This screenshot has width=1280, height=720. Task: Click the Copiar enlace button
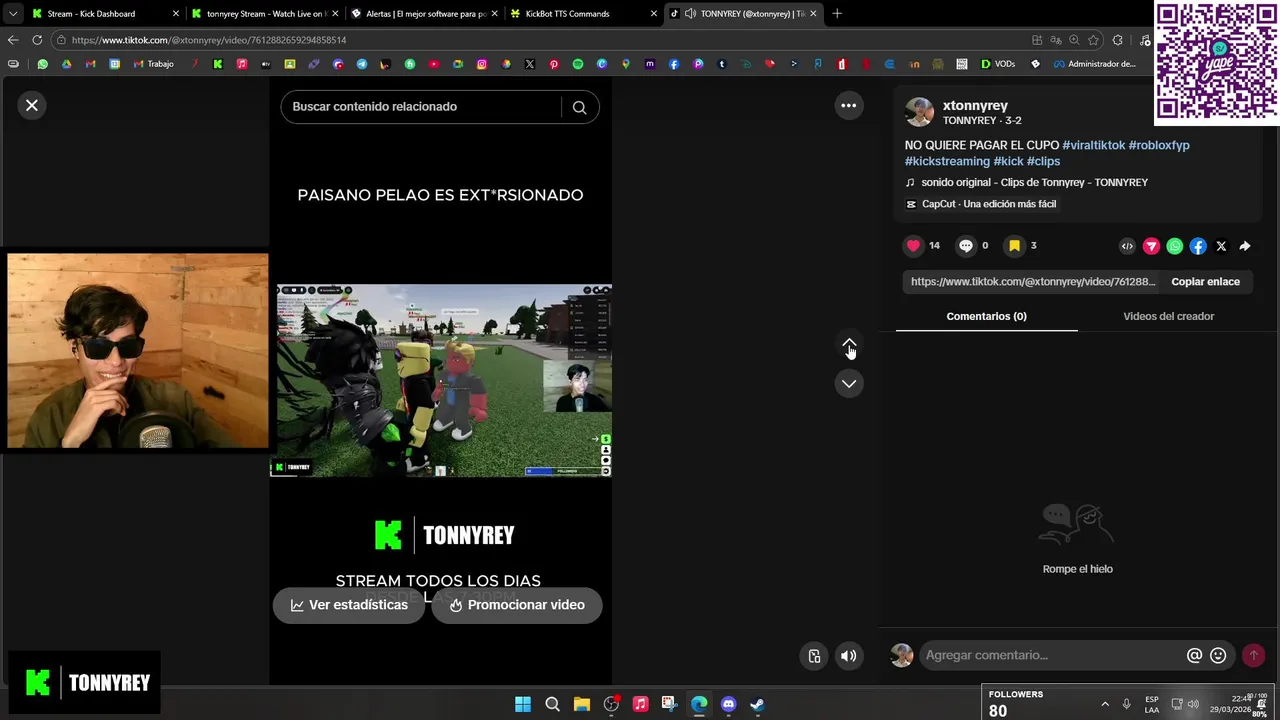1205,282
